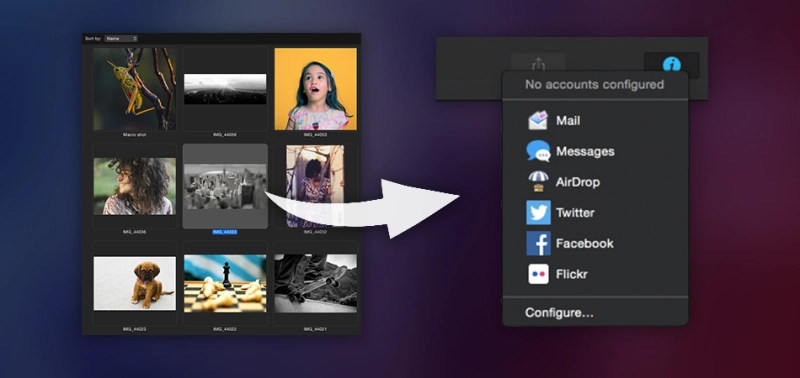Choose Configure… in share menu
The image size is (800, 378).
[x=559, y=313]
